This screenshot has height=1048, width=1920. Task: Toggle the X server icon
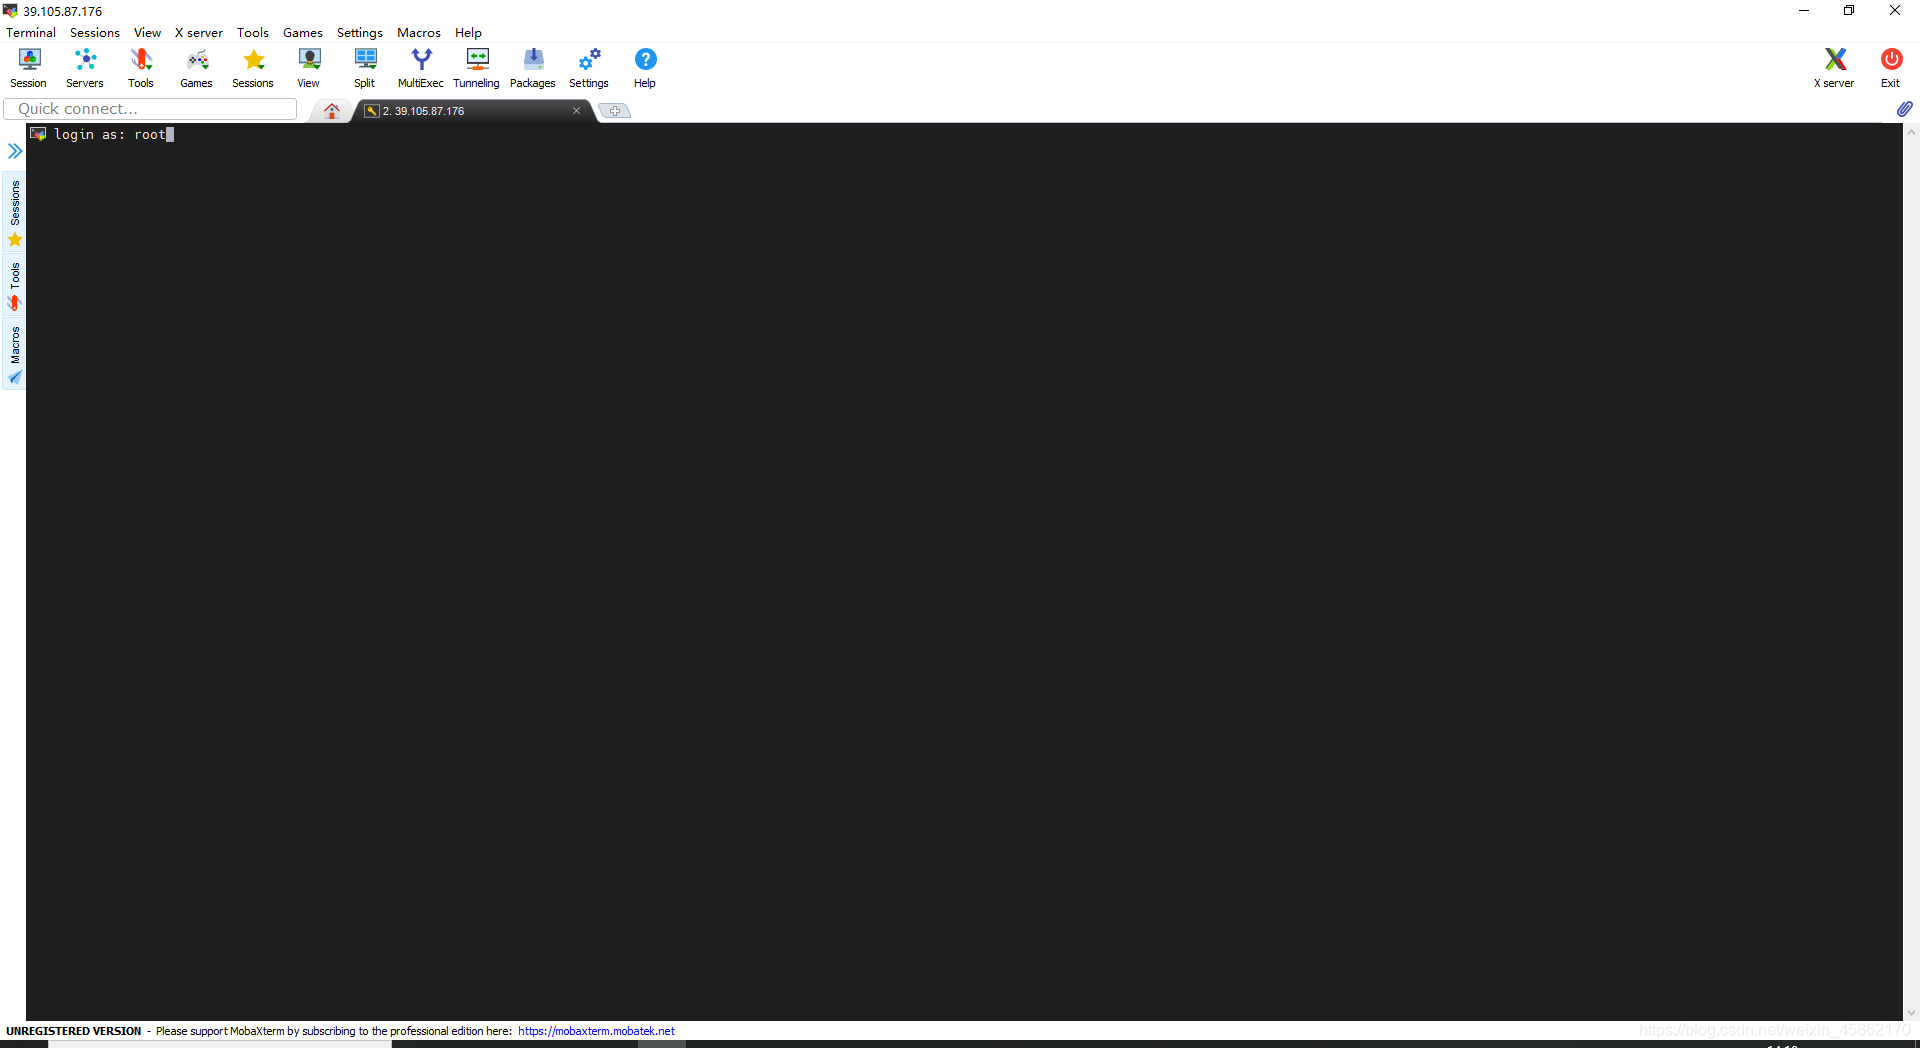[x=1834, y=68]
